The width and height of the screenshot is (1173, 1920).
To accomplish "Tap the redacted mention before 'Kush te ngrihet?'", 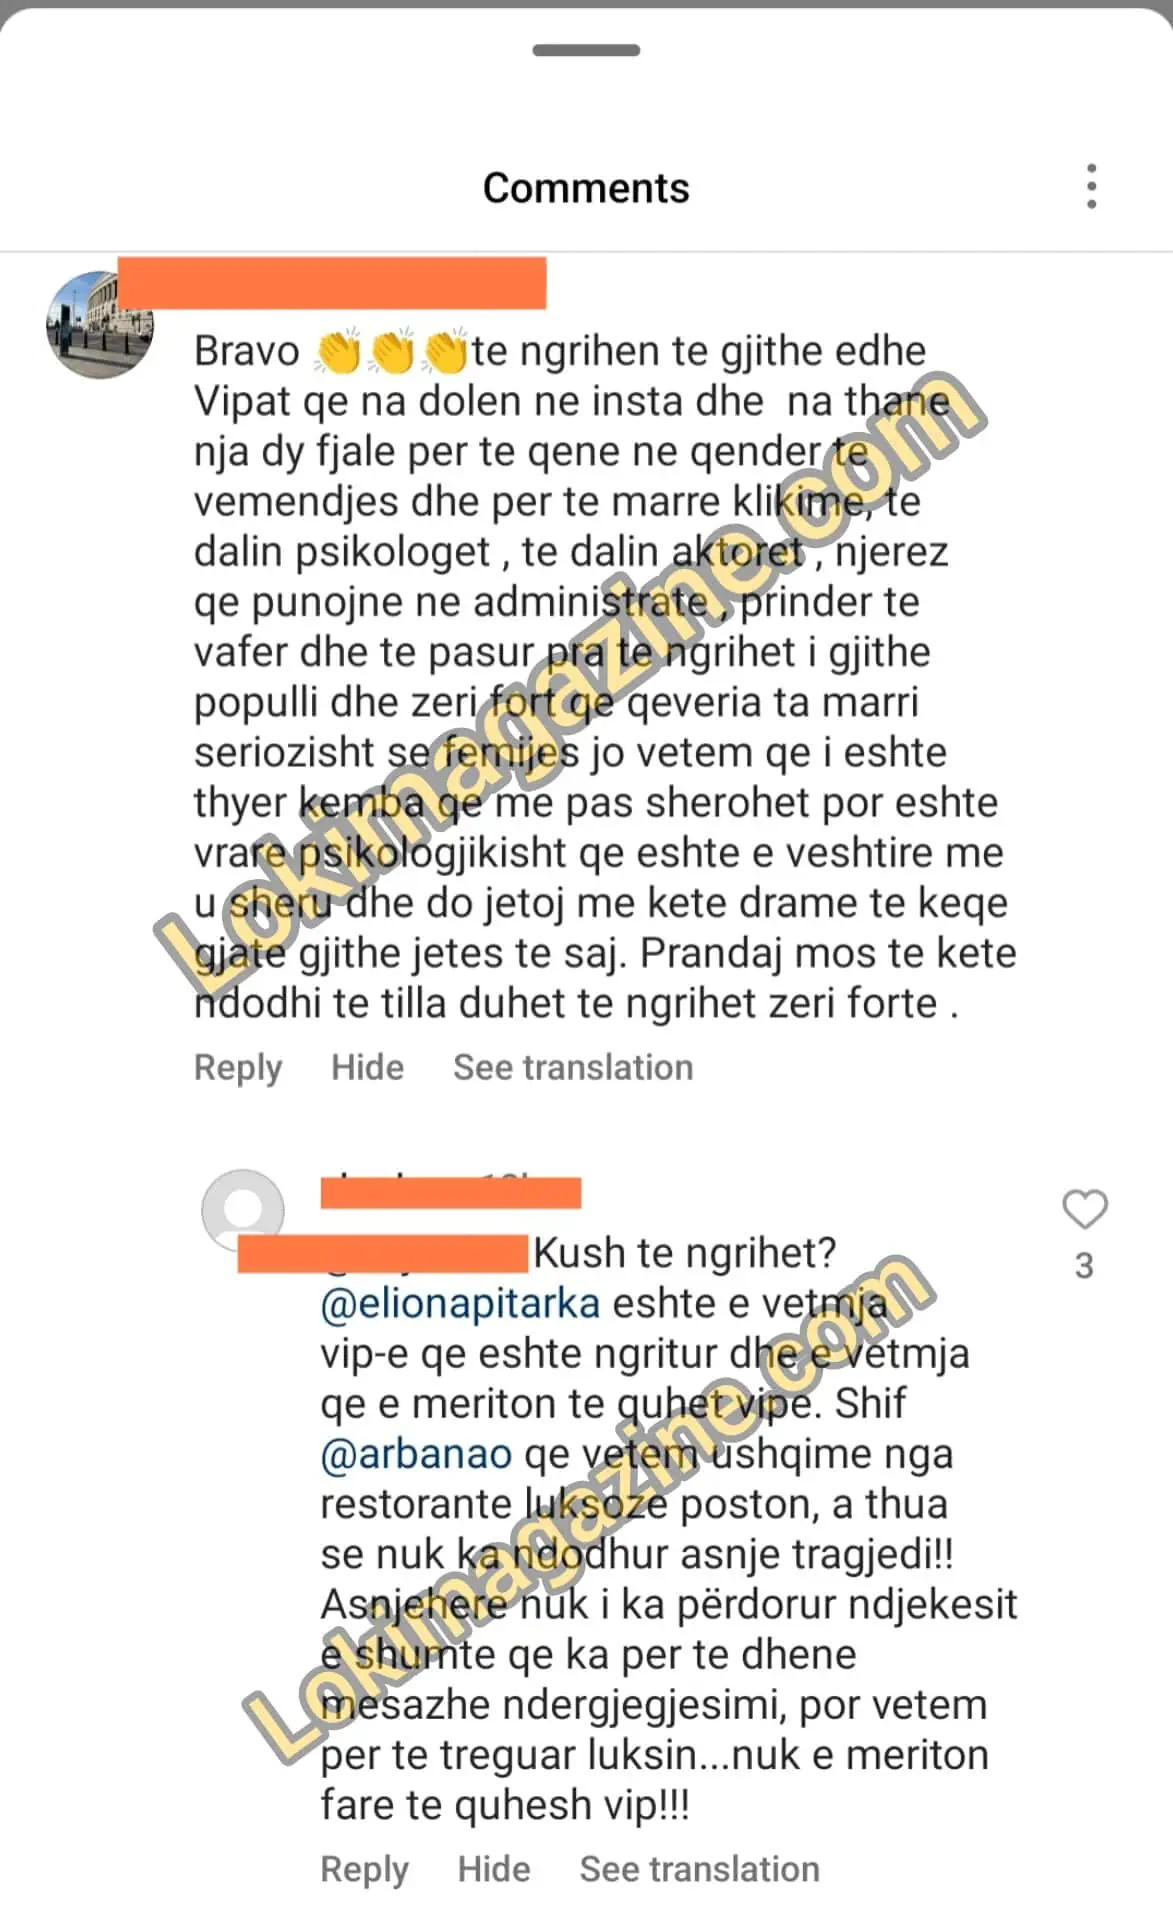I will [382, 1254].
